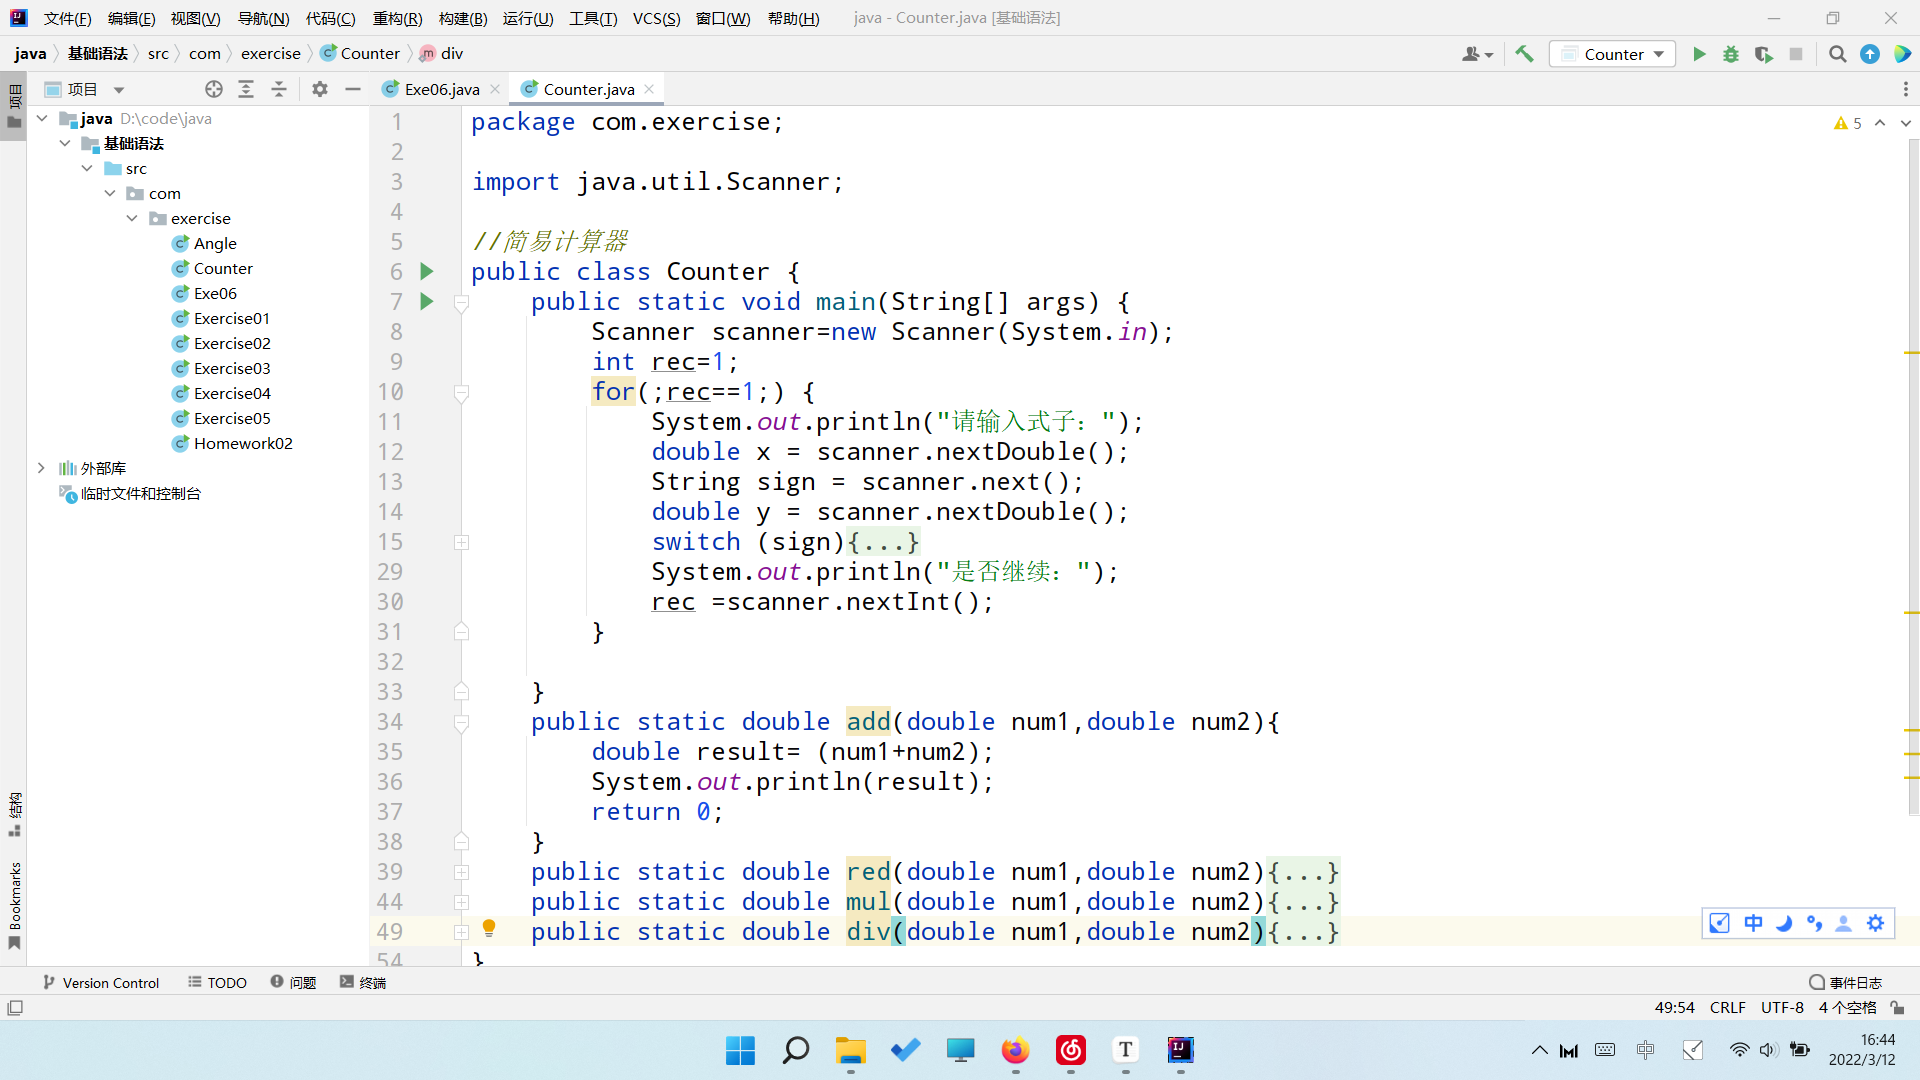
Task: Click the green Run button in toolbar
Action: point(1699,54)
